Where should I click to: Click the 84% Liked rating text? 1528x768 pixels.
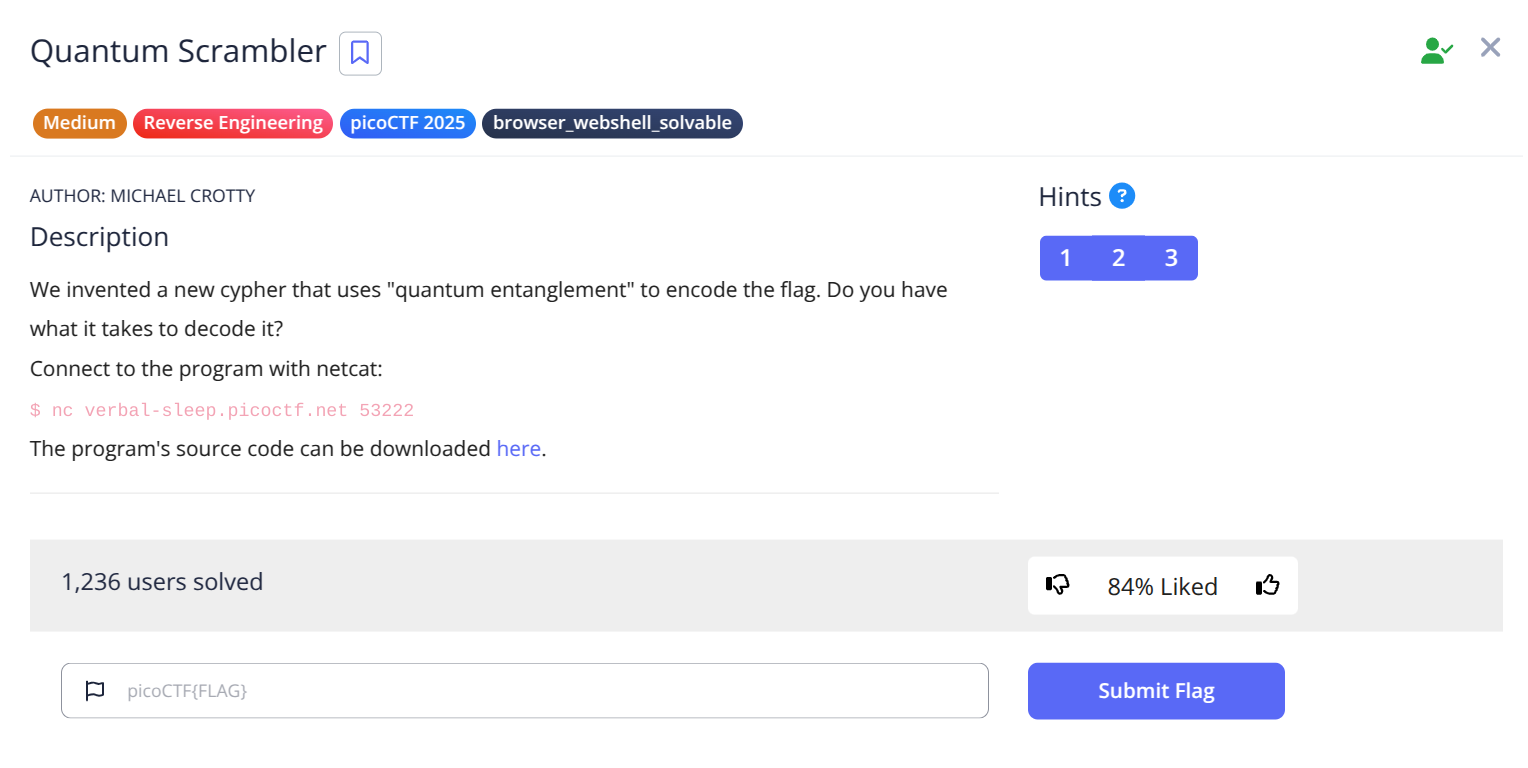click(x=1162, y=587)
